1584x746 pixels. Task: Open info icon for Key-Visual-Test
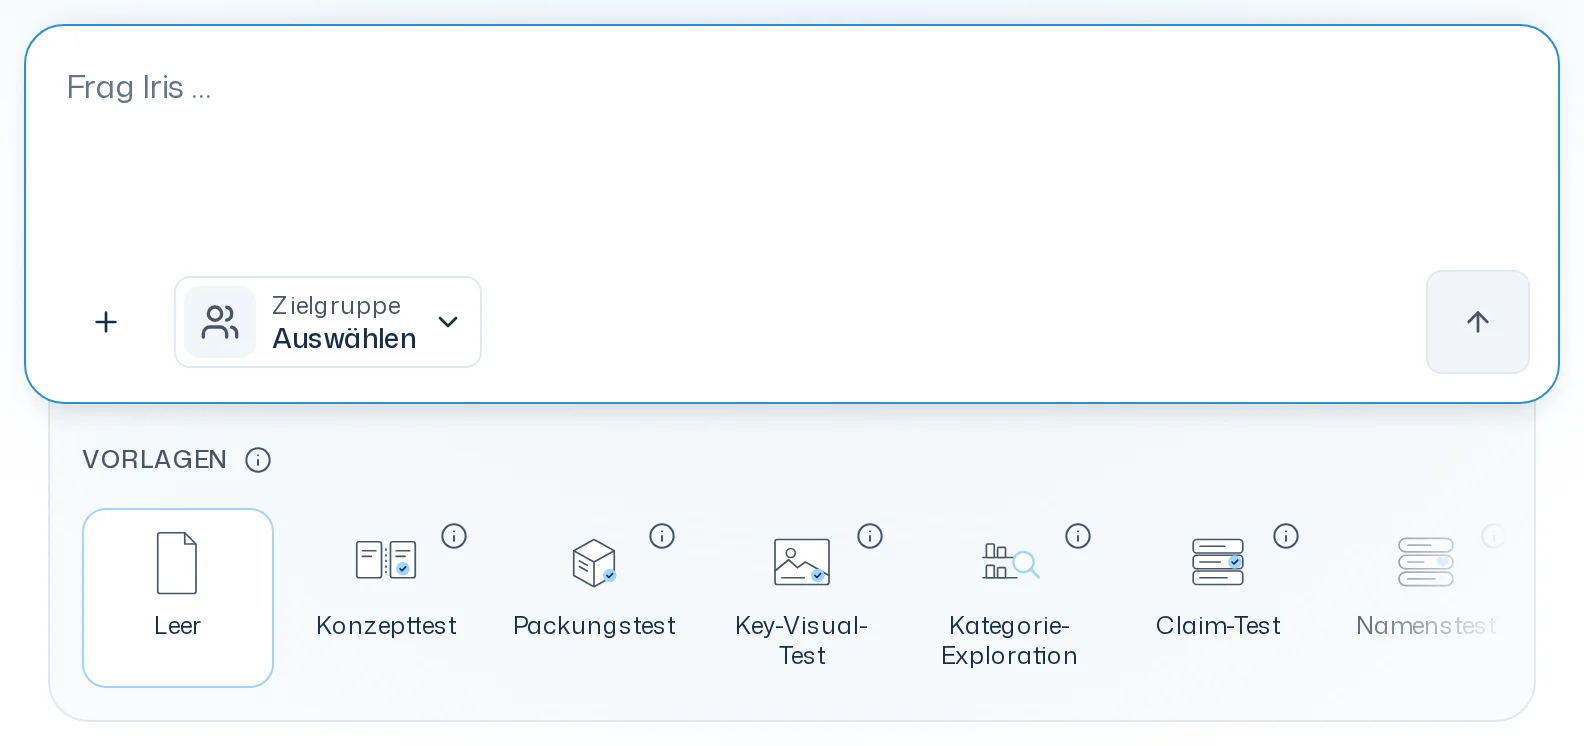[x=870, y=536]
